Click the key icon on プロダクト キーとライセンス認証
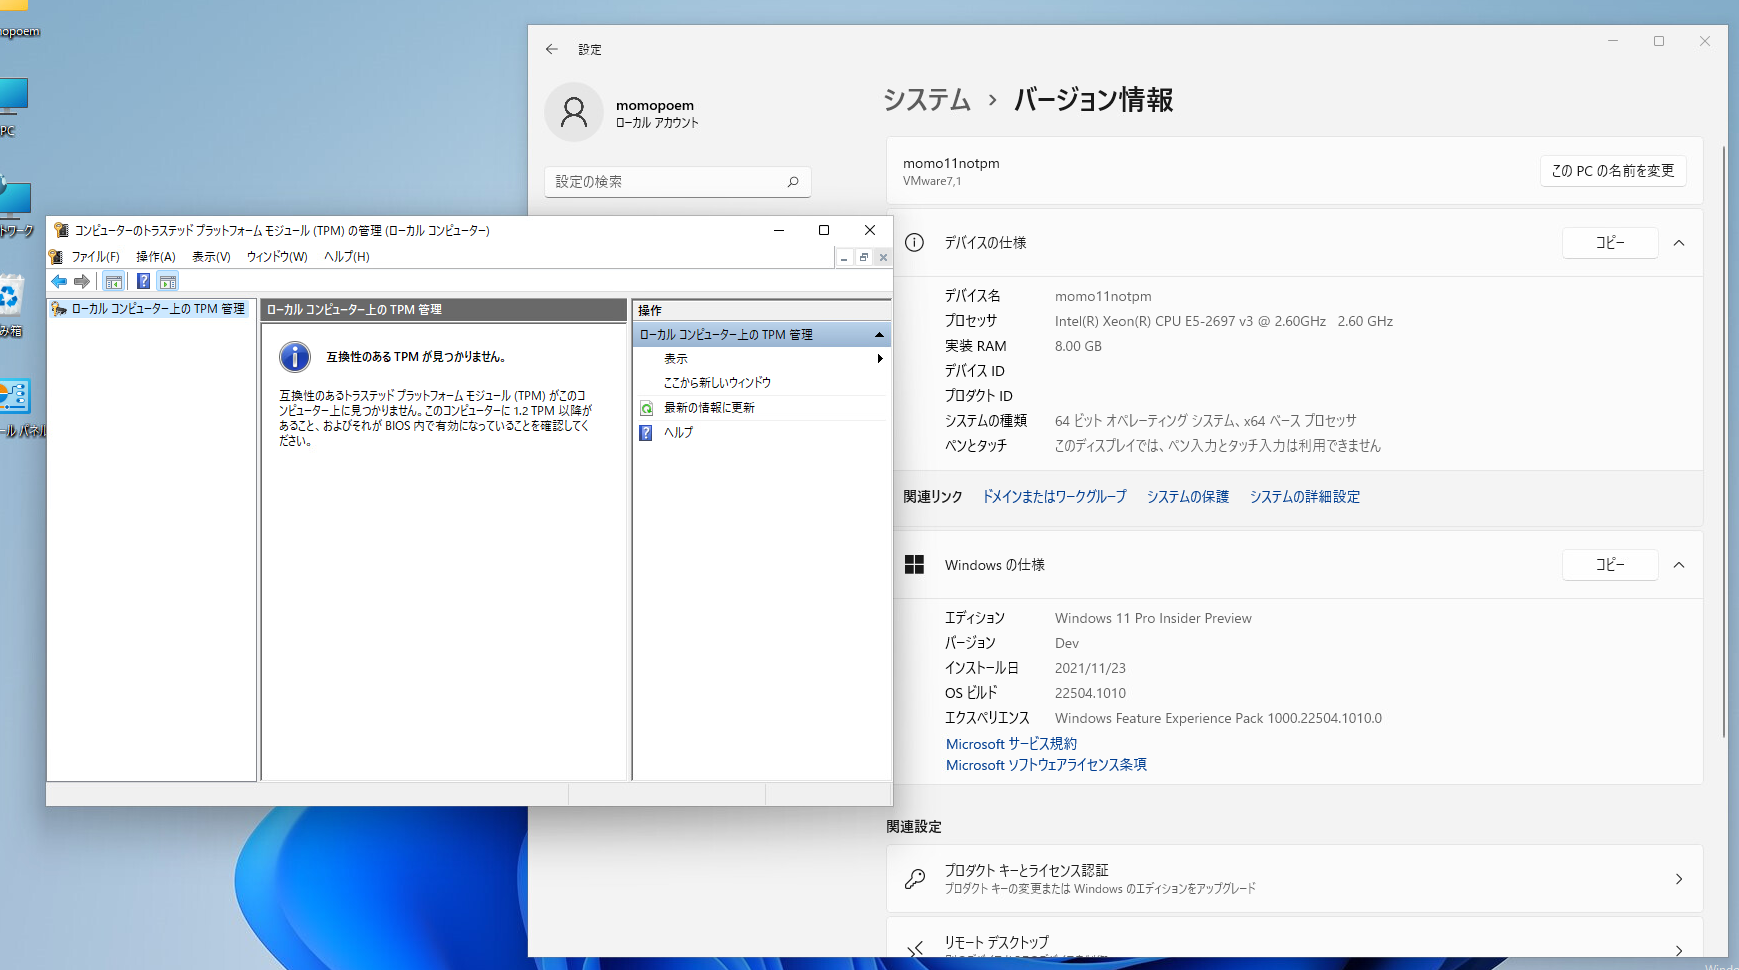The width and height of the screenshot is (1739, 970). coord(915,879)
